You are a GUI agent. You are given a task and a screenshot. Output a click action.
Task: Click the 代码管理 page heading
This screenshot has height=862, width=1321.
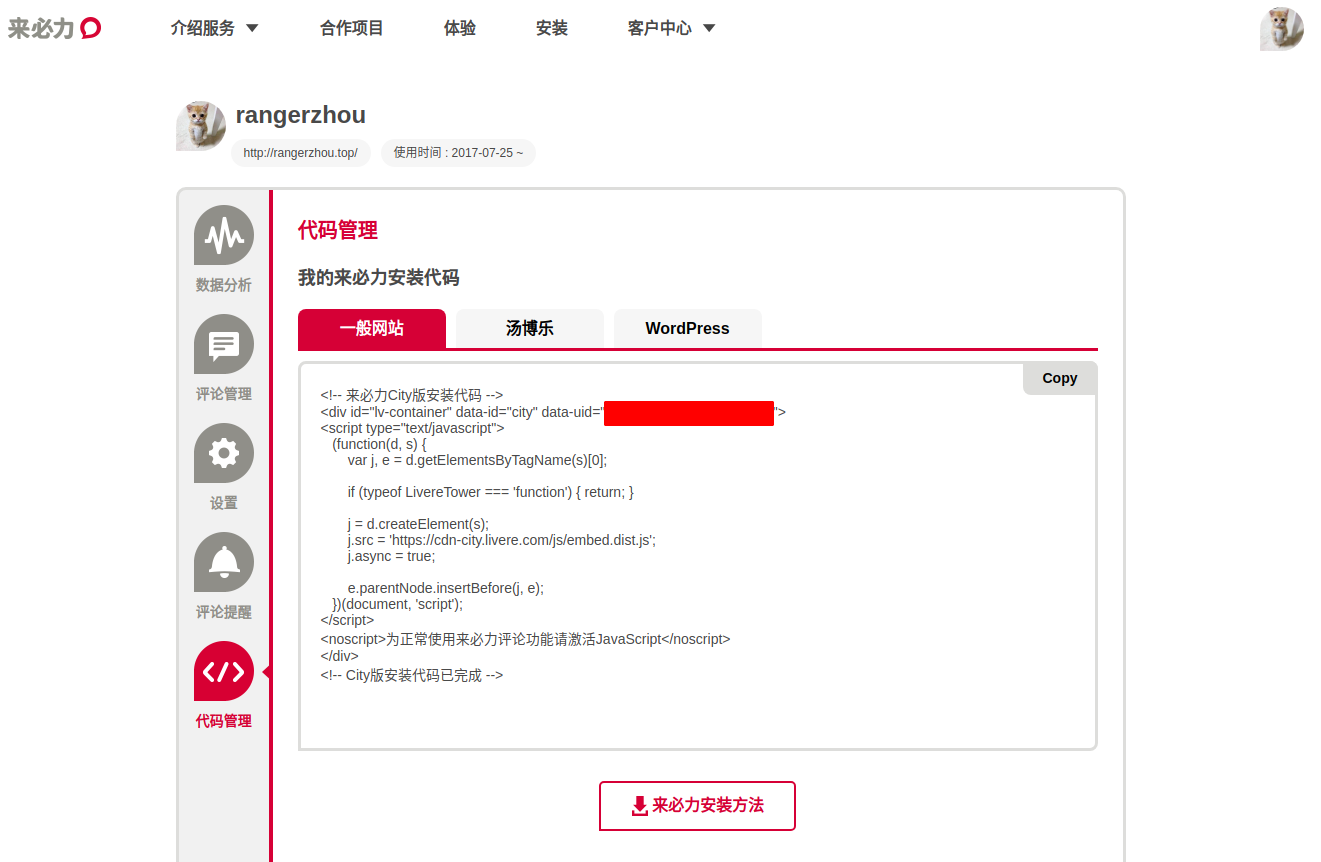(338, 230)
